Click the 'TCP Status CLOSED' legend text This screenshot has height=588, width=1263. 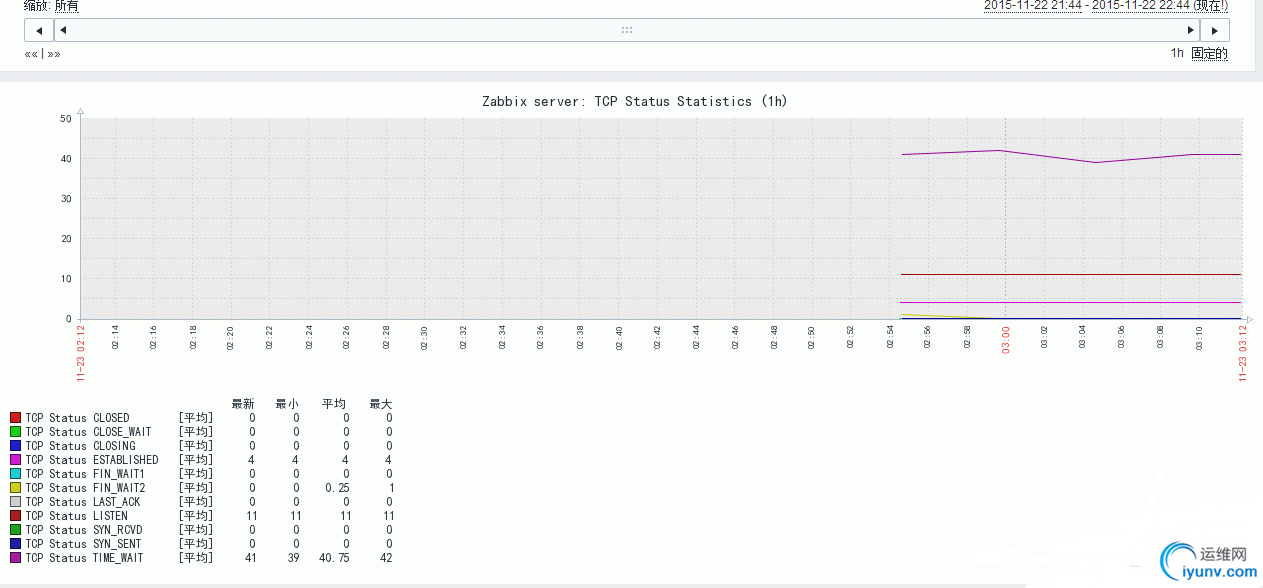click(x=78, y=418)
